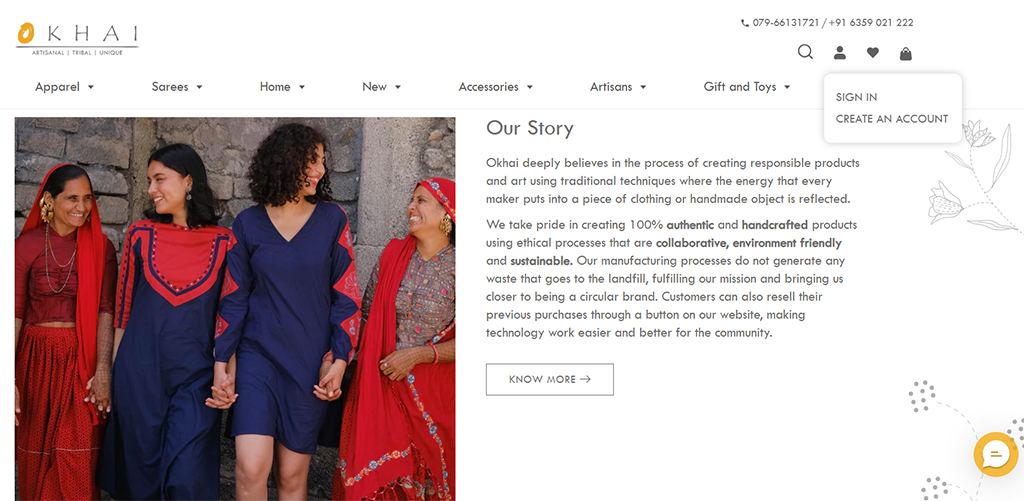Click the Know More button
The width and height of the screenshot is (1024, 501).
pyautogui.click(x=549, y=380)
